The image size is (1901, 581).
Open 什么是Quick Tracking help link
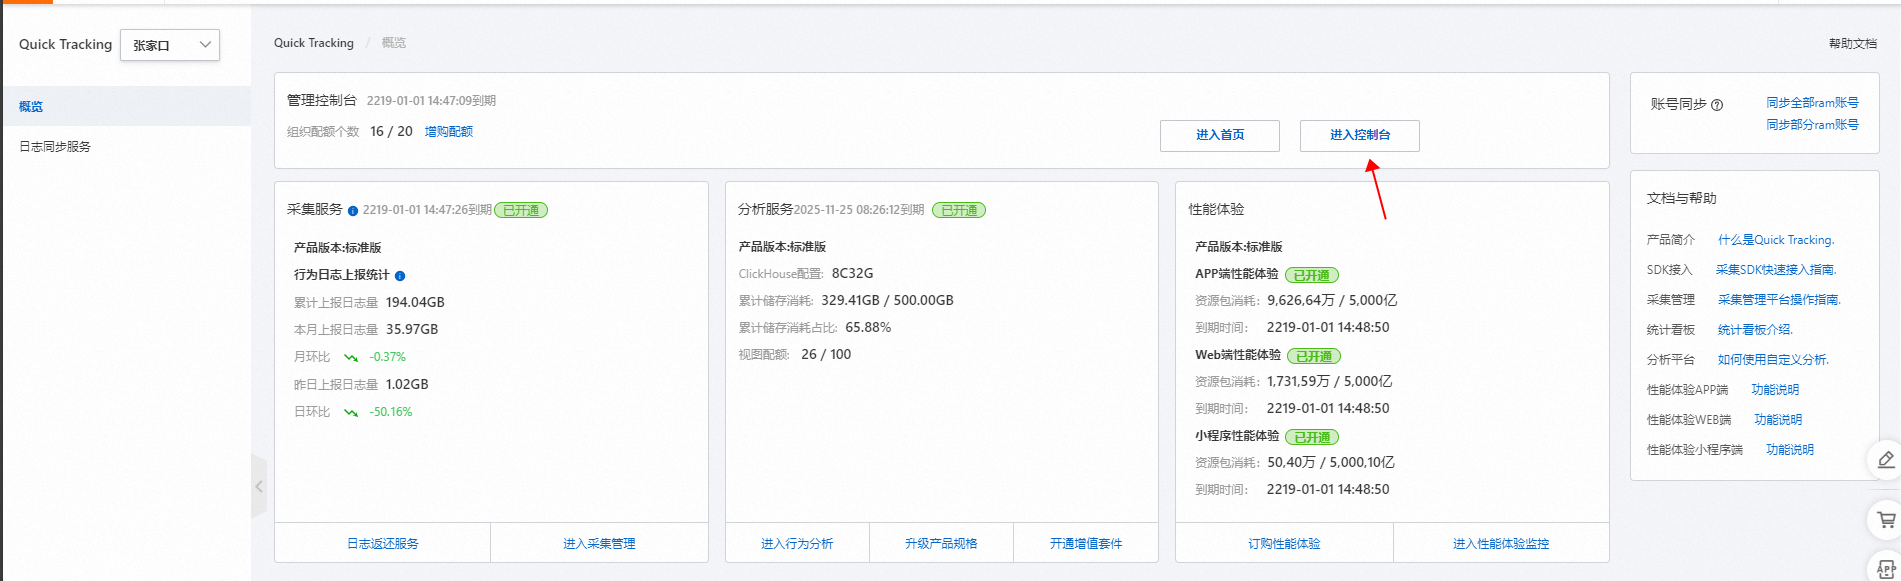(1776, 240)
